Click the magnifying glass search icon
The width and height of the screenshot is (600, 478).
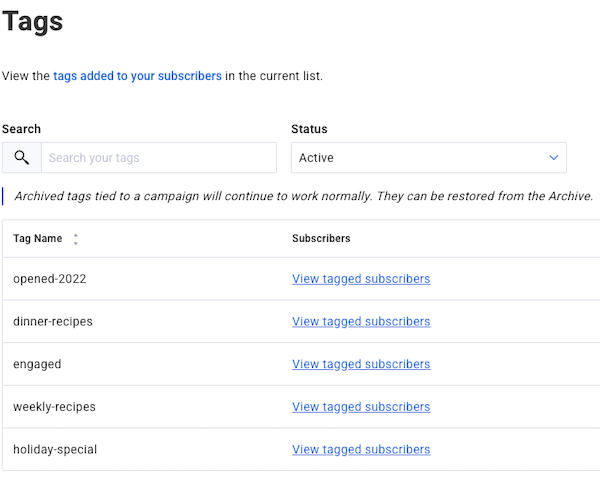(x=22, y=158)
